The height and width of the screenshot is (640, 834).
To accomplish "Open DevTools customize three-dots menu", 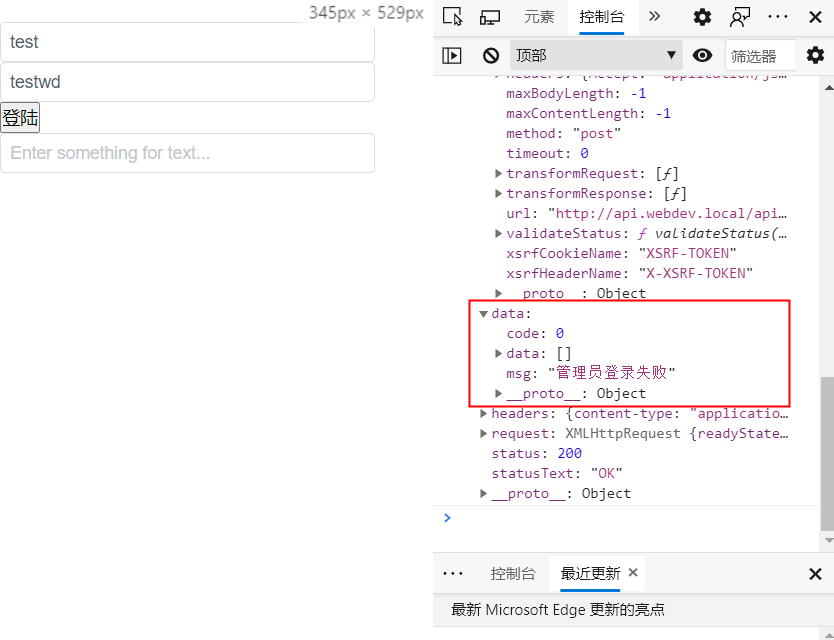I will [778, 17].
